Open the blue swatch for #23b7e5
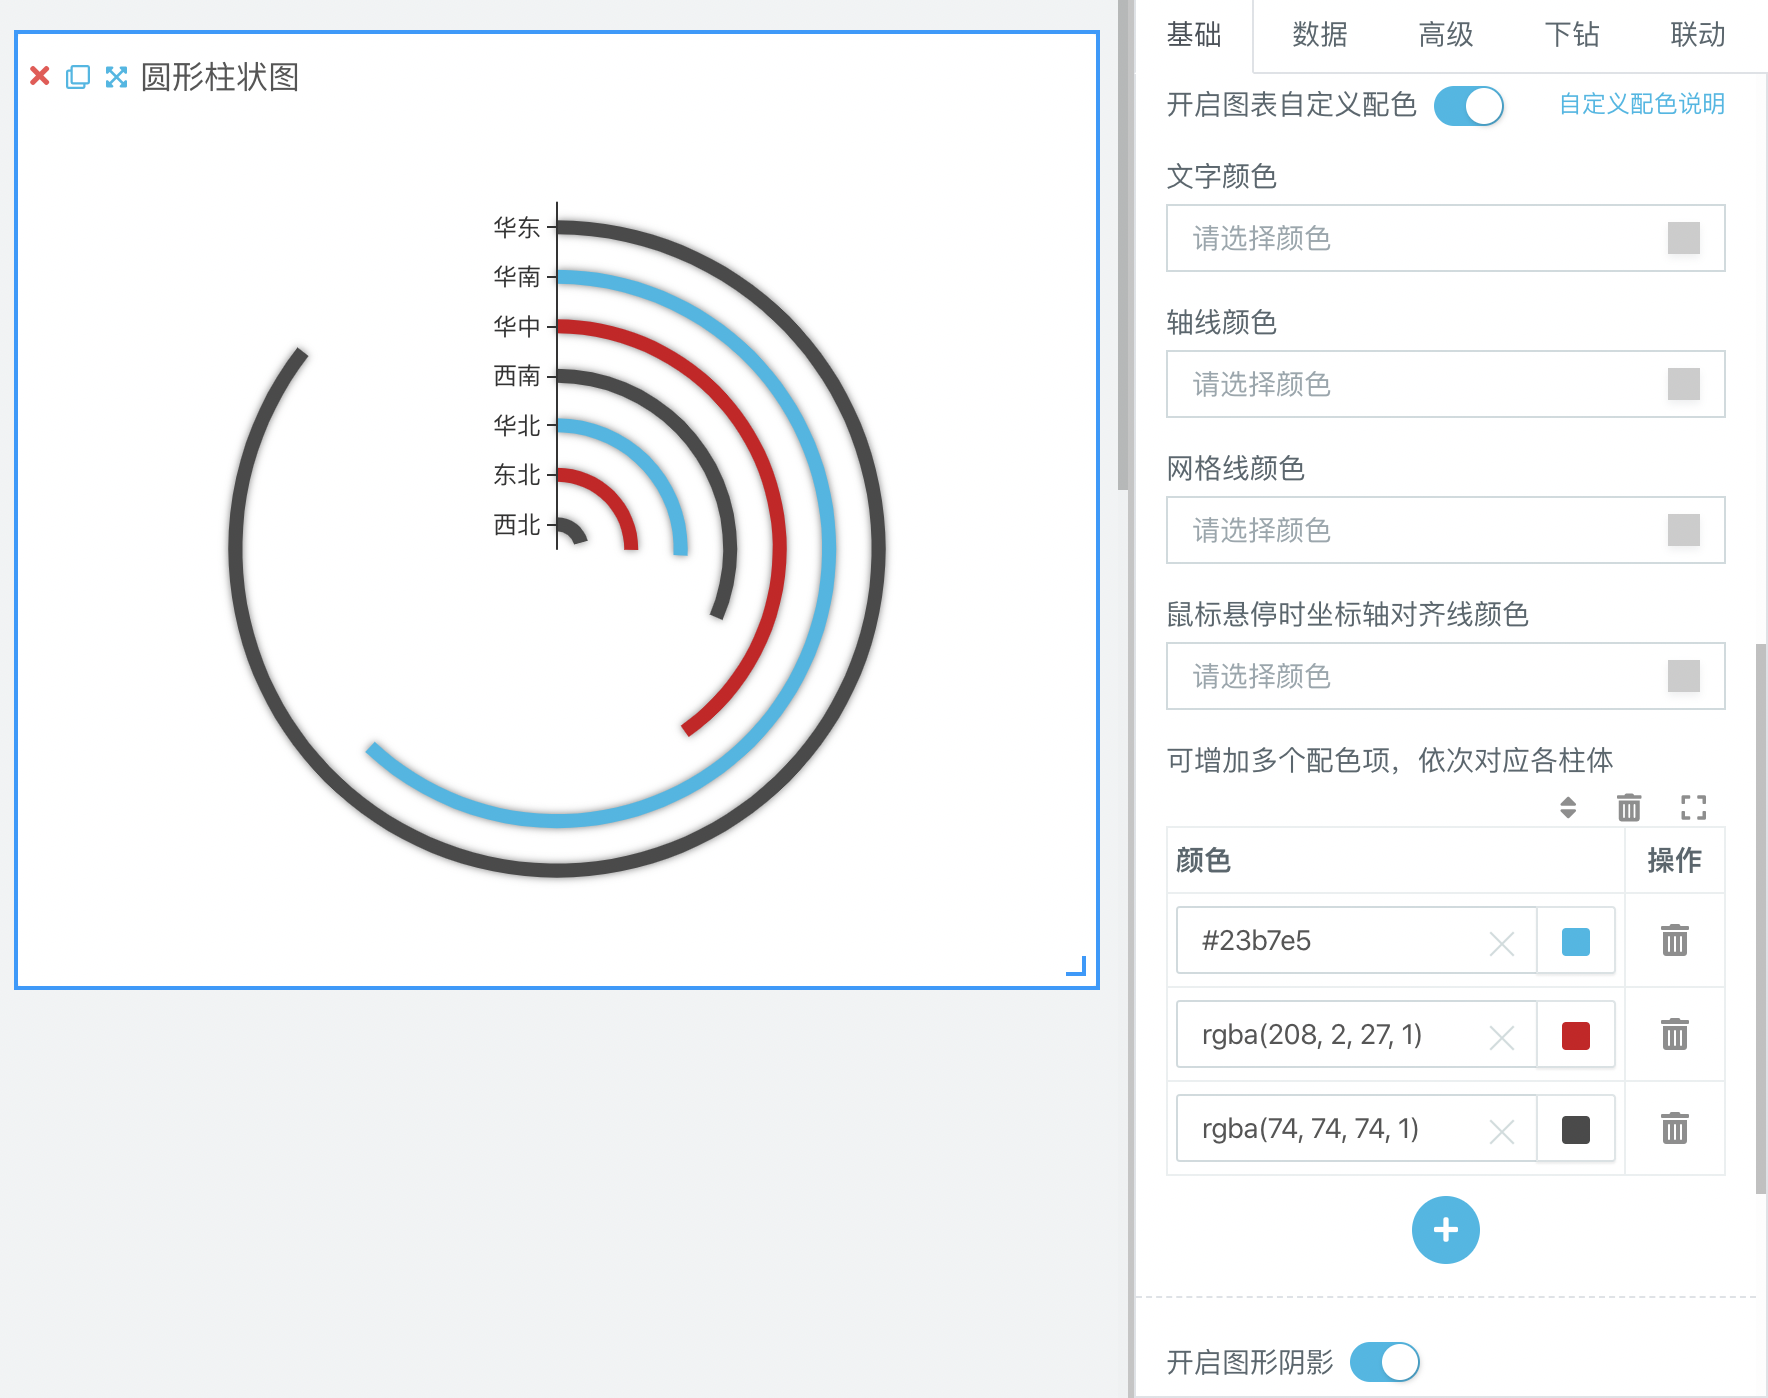1768x1398 pixels. pyautogui.click(x=1576, y=941)
